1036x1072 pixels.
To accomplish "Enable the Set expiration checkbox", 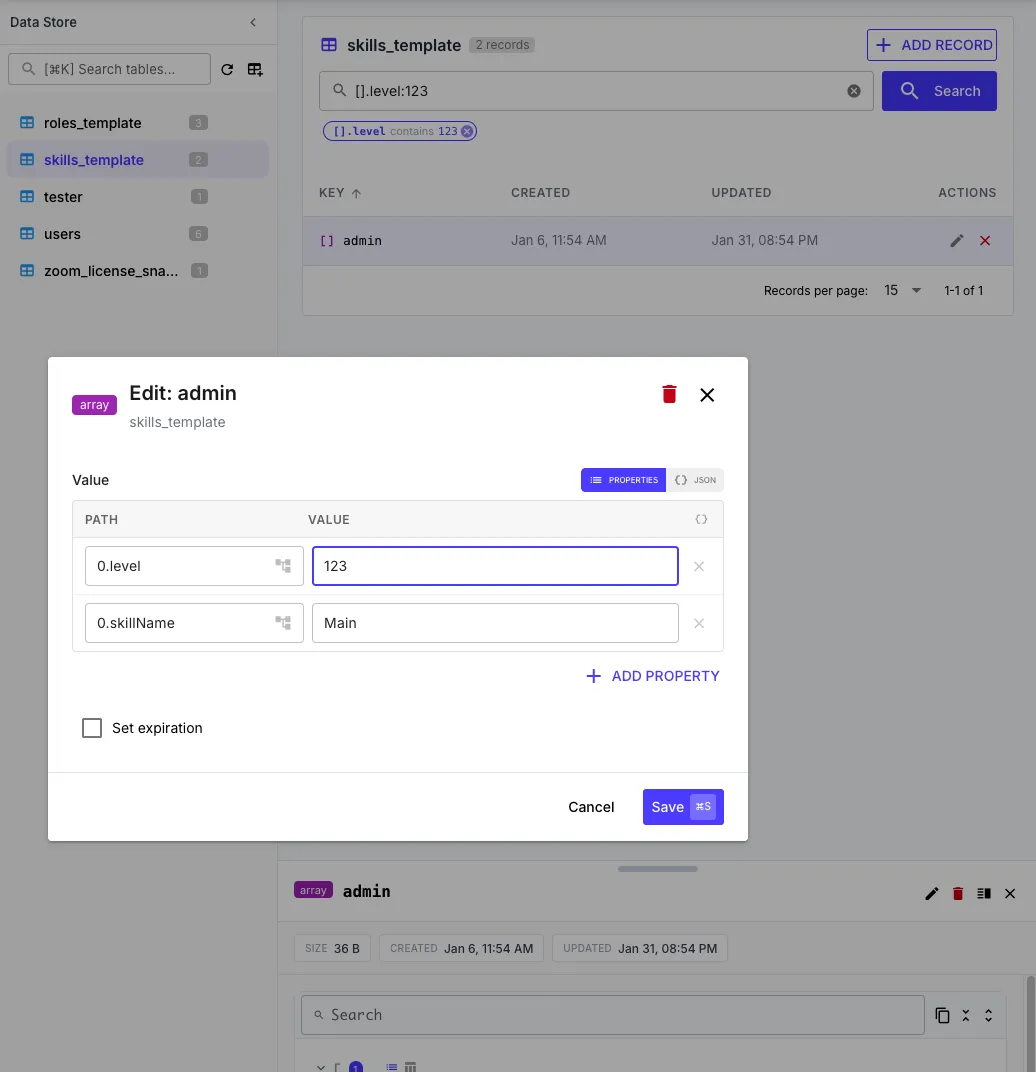I will pos(92,728).
